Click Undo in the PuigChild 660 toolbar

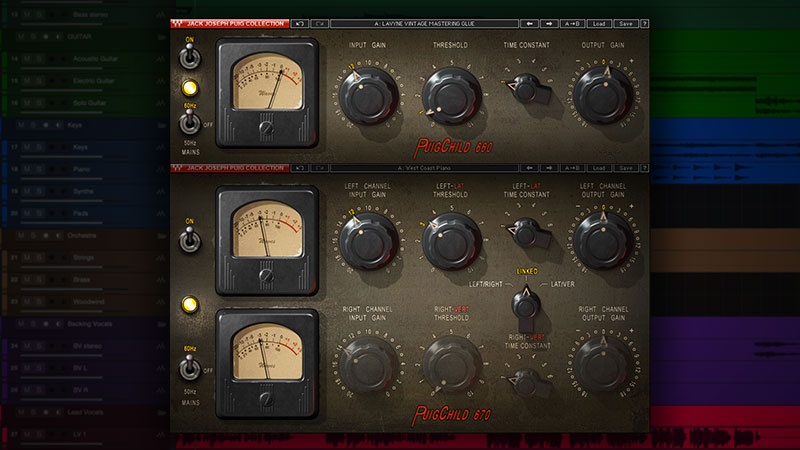(x=300, y=23)
